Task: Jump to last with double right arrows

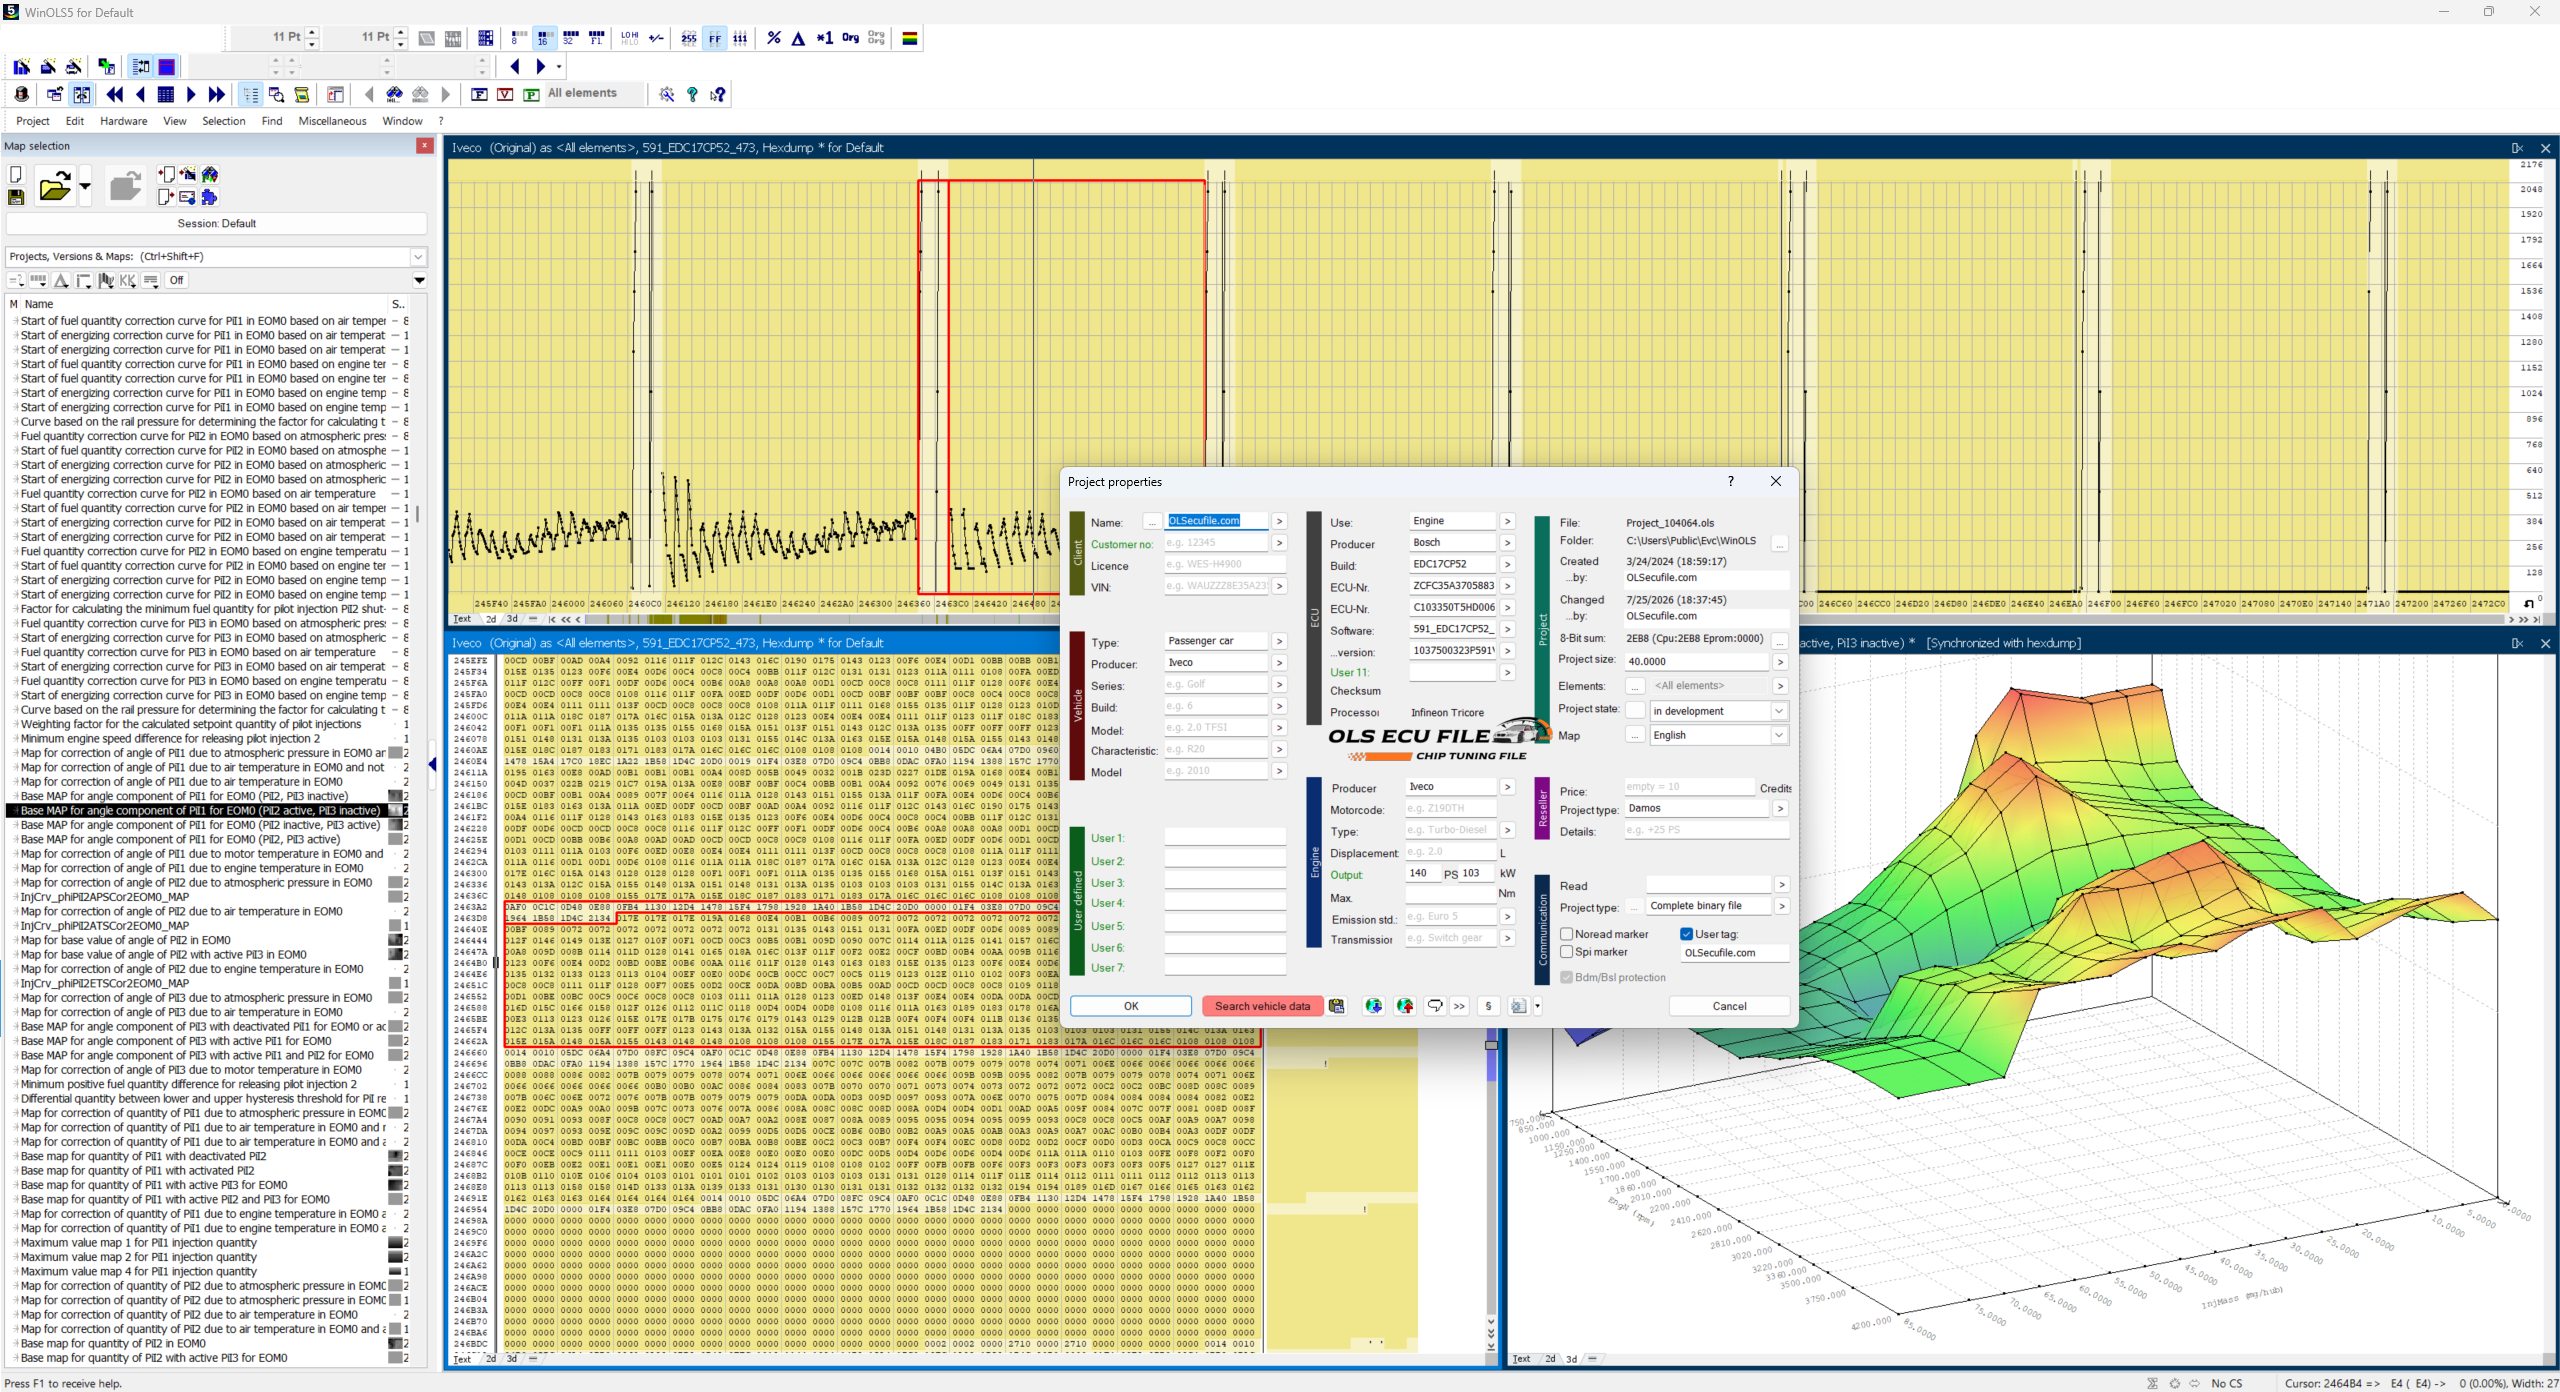Action: [x=216, y=94]
